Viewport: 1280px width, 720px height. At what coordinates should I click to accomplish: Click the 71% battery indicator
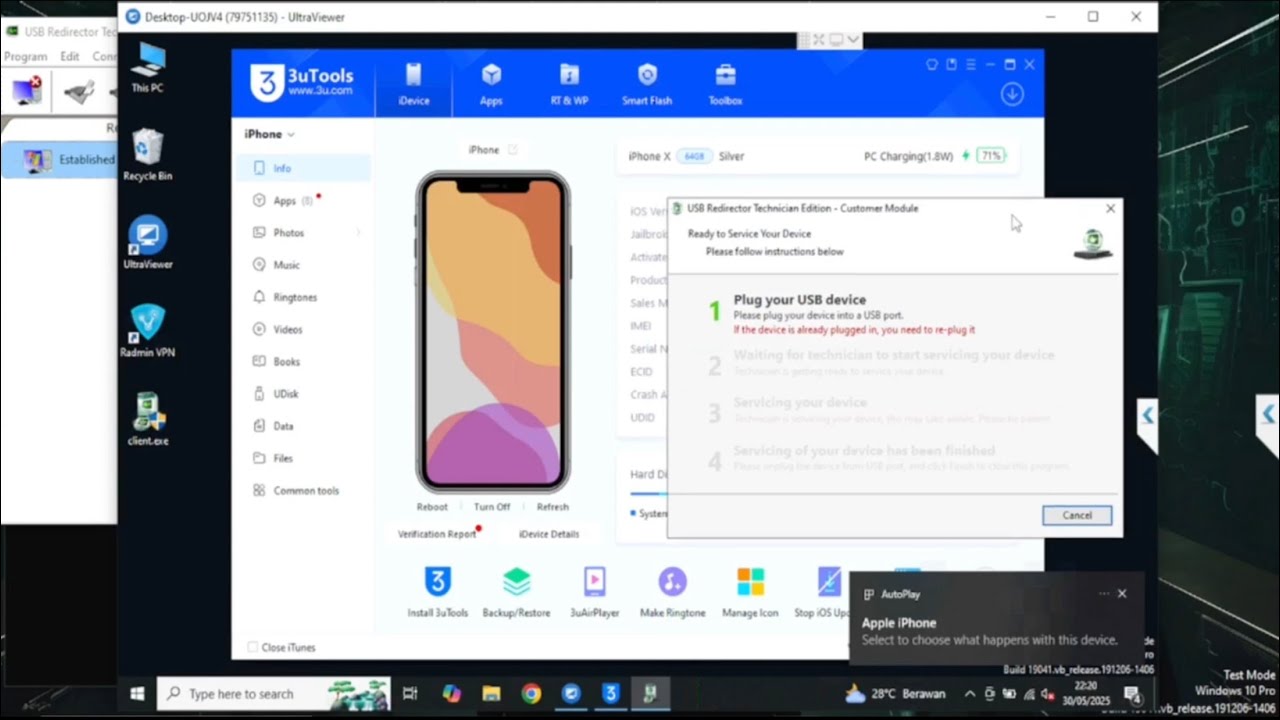tap(990, 156)
